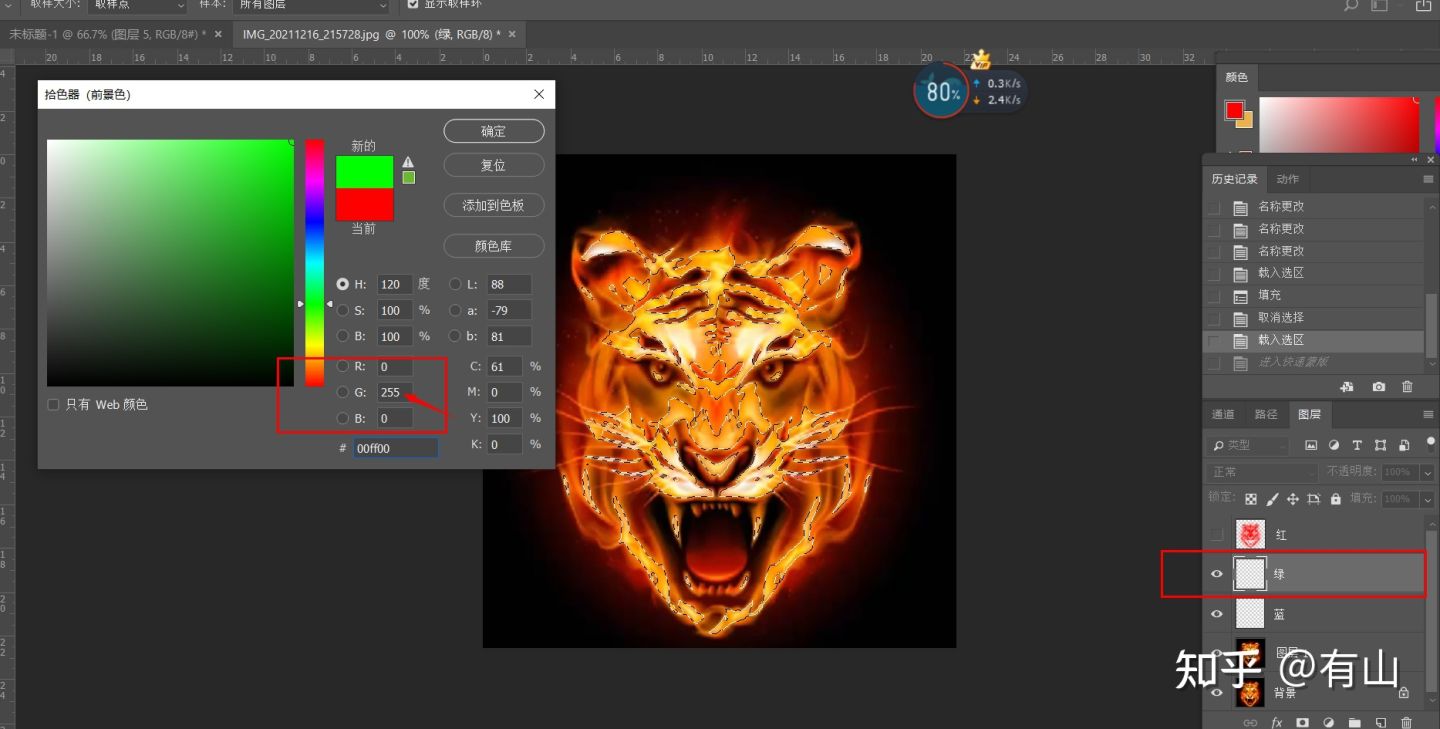Open the 颜色库 button
Screen dimensions: 1440x729
[x=494, y=245]
